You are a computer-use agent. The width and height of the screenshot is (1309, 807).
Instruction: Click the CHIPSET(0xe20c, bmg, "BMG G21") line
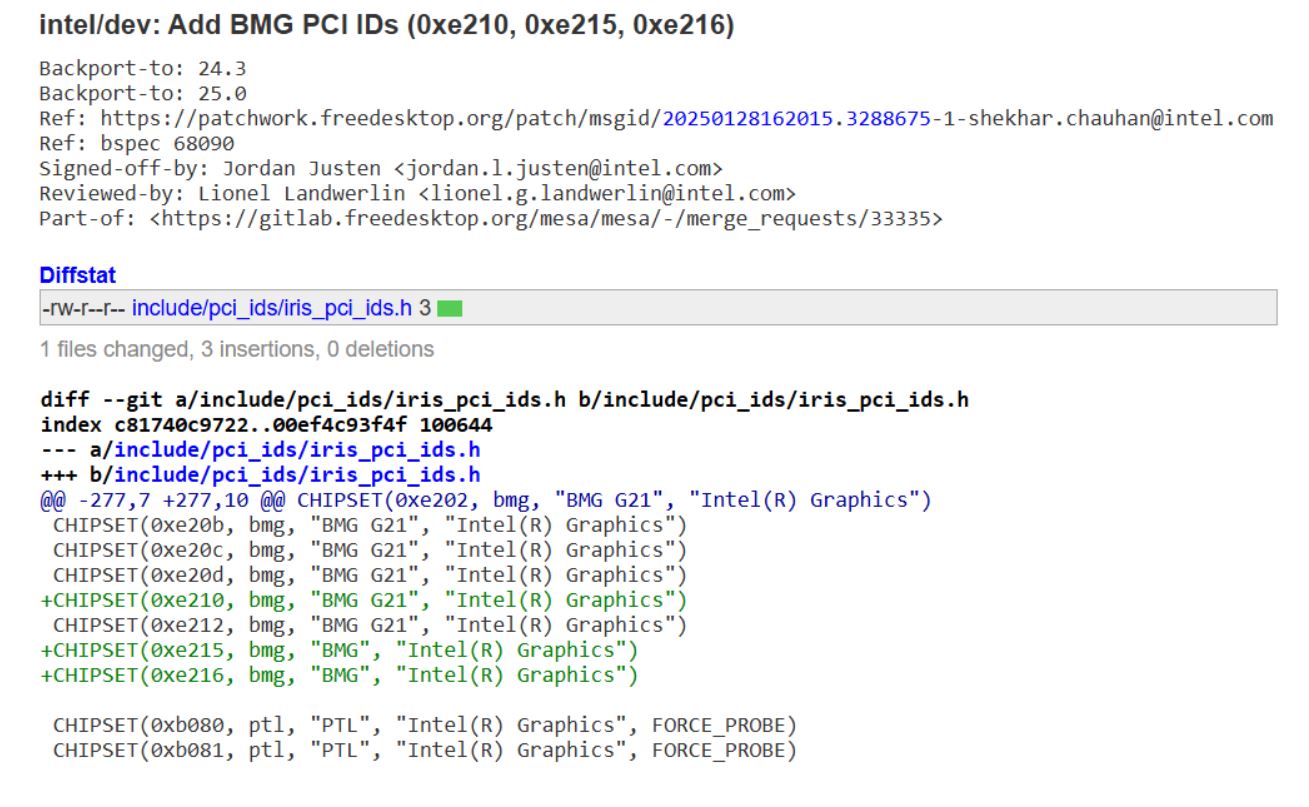(370, 550)
